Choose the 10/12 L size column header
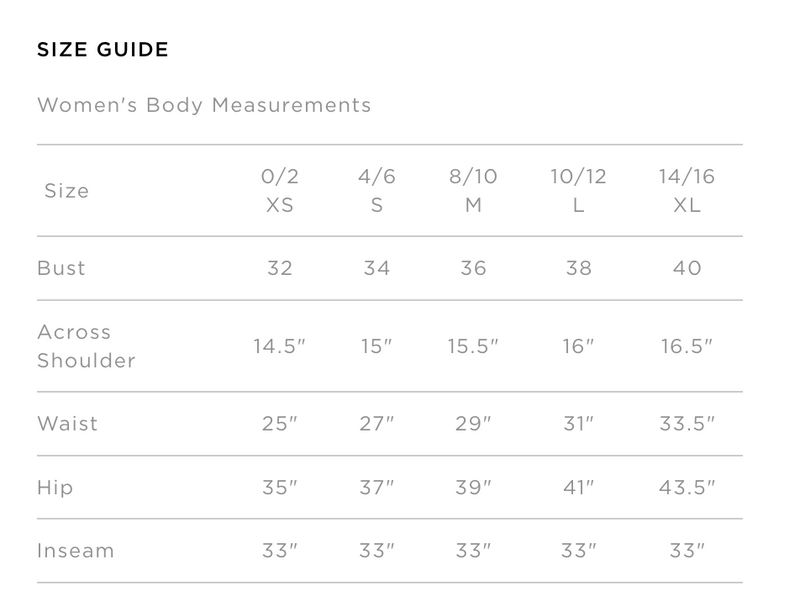The height and width of the screenshot is (612, 800). click(578, 191)
